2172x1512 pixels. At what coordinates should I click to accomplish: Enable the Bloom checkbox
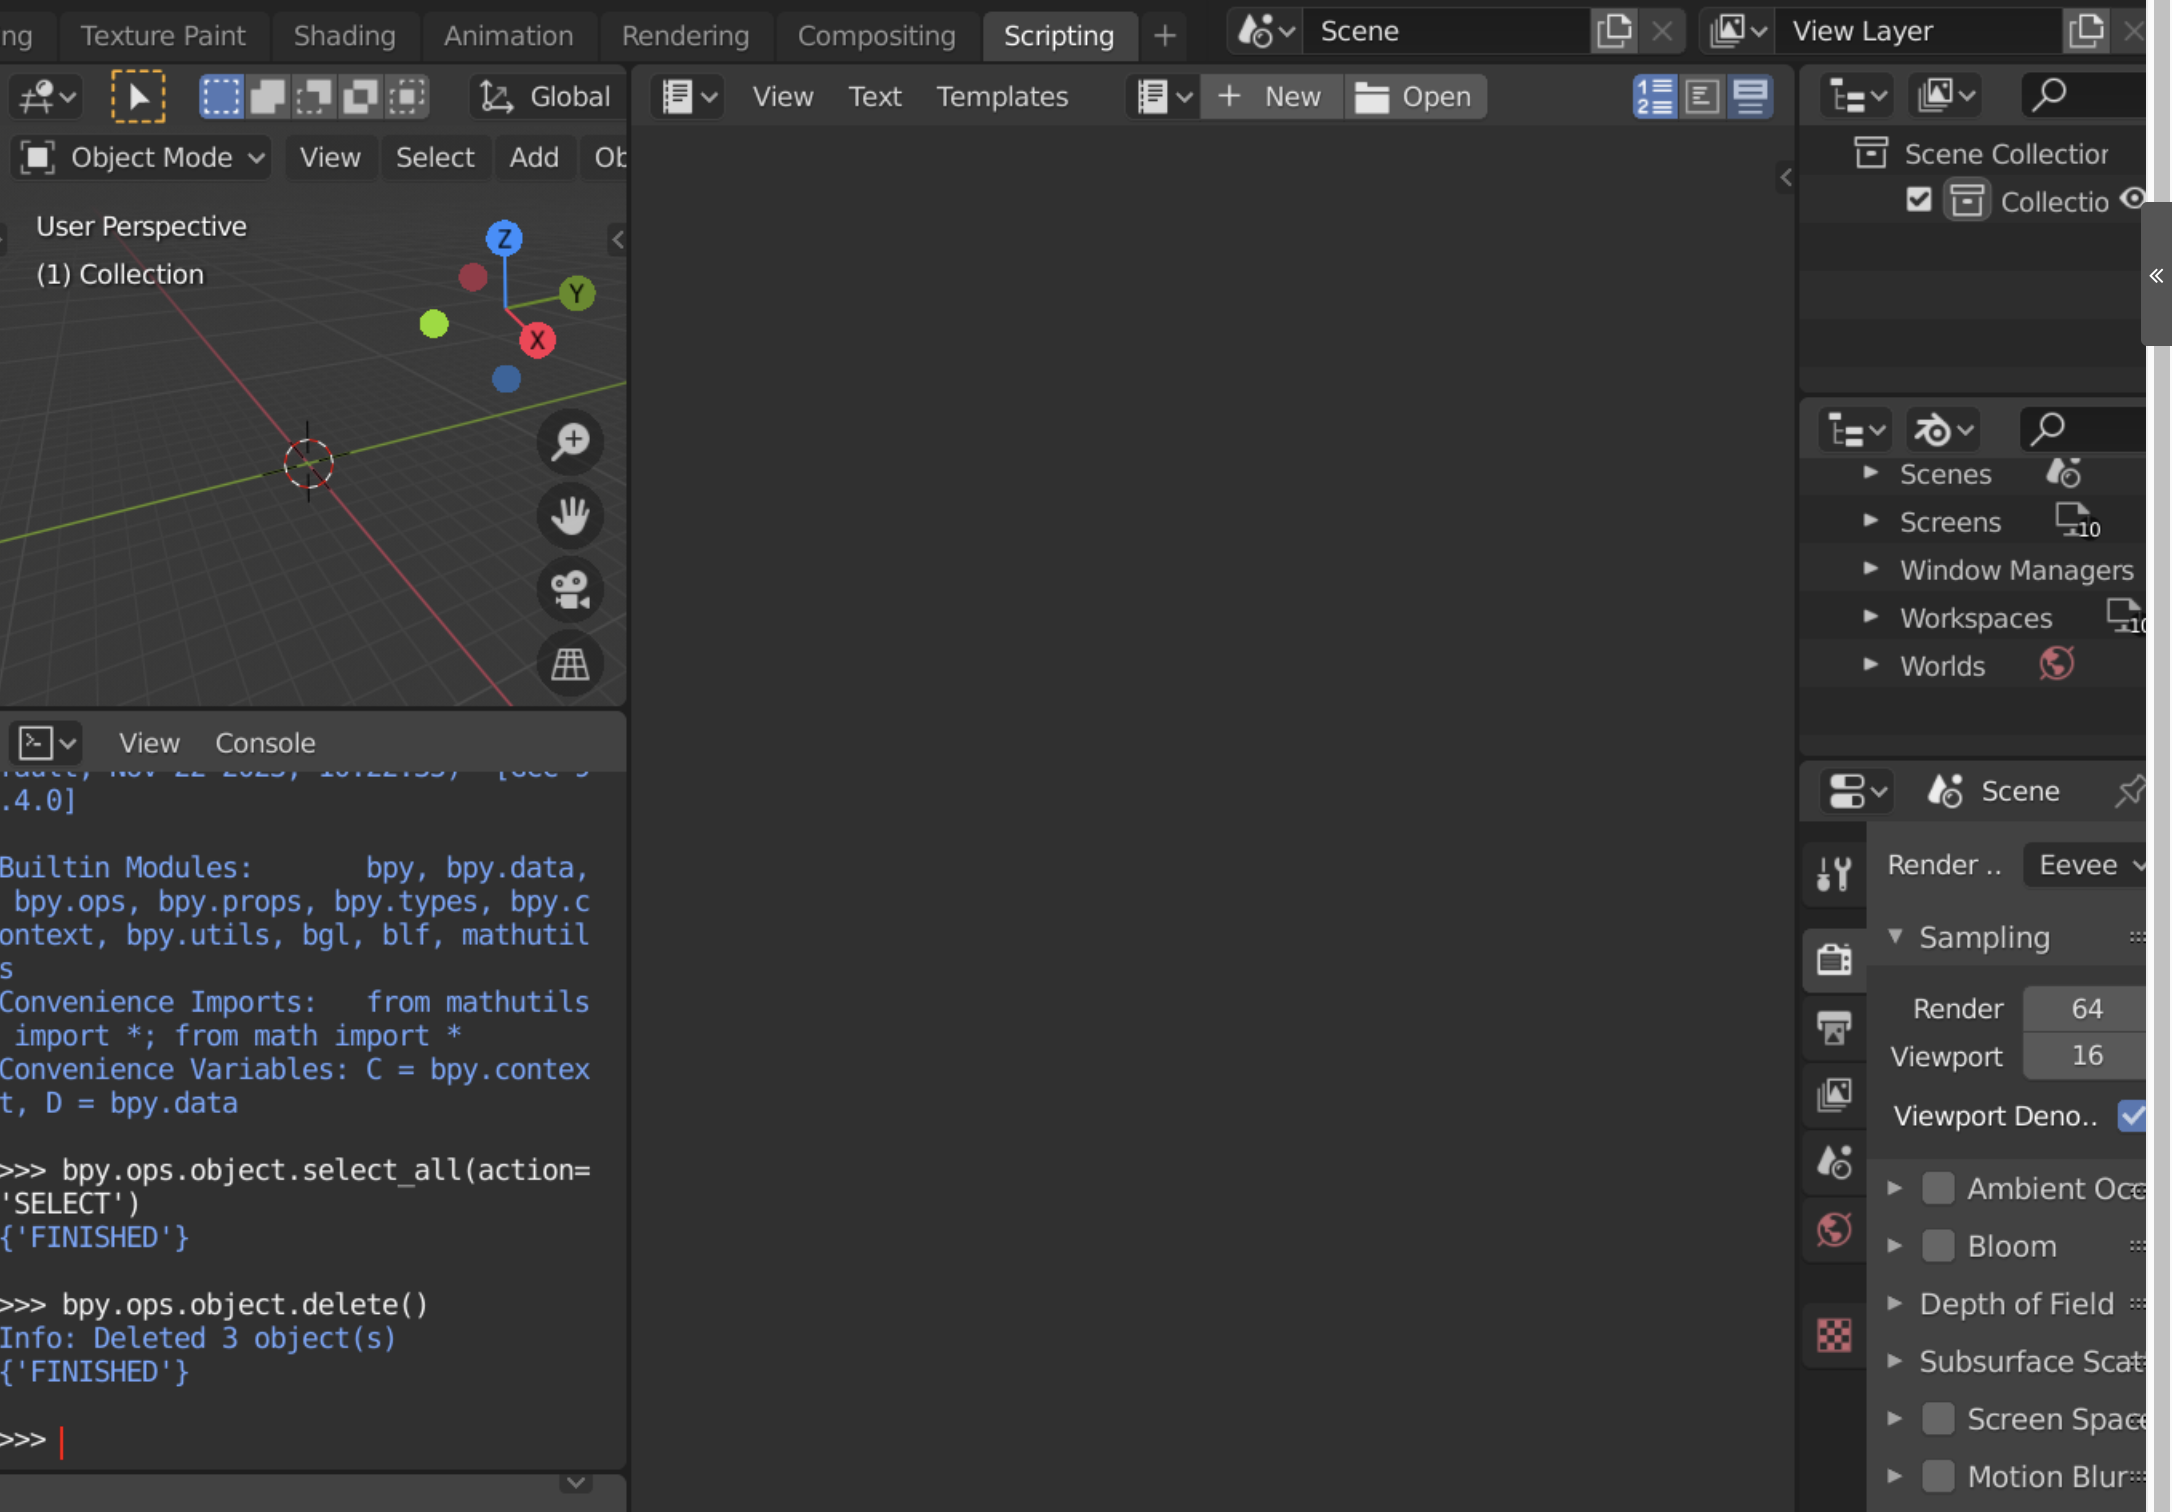tap(1938, 1246)
